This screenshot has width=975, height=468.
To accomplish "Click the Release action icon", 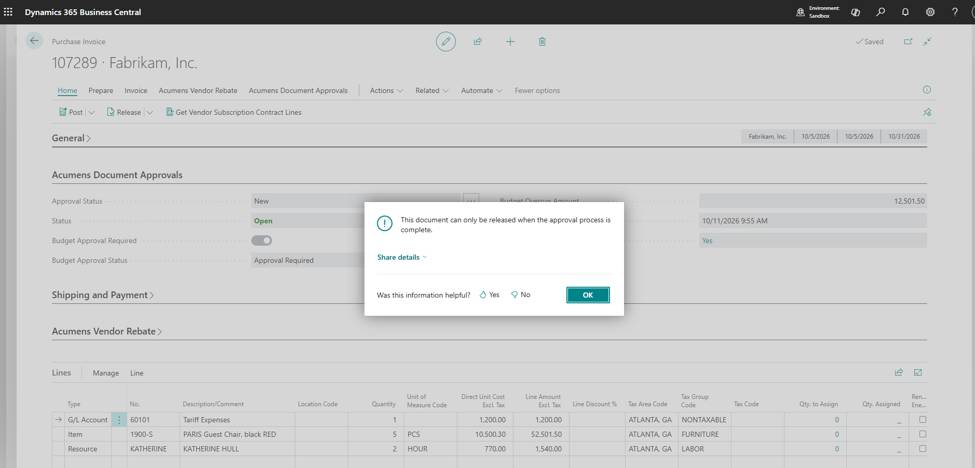I will pyautogui.click(x=111, y=112).
